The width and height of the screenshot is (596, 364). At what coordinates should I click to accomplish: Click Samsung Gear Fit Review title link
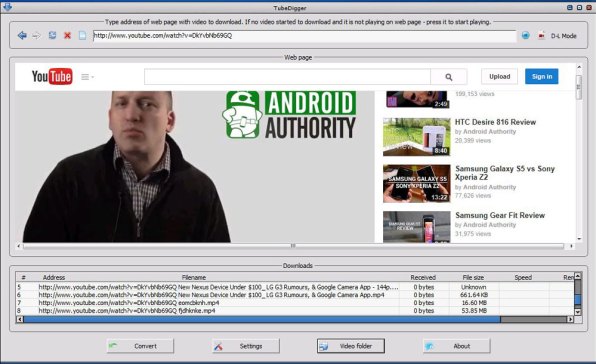point(500,215)
